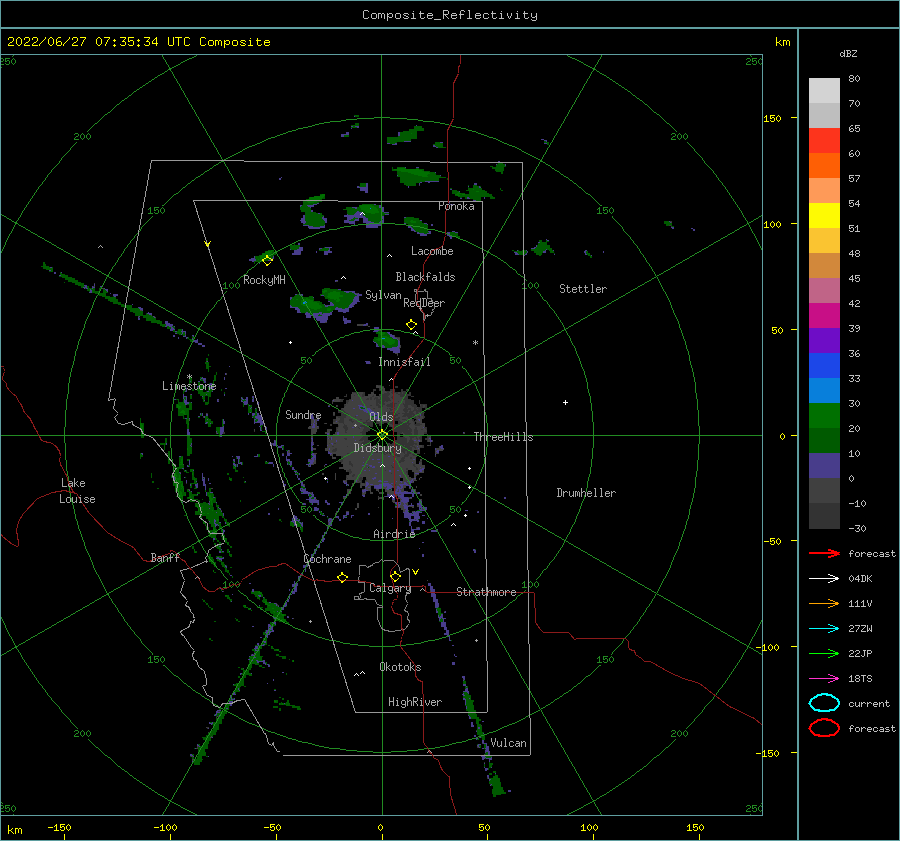
Task: Click the yellow diamond radar-center marker near Didsbury
Action: (x=382, y=435)
